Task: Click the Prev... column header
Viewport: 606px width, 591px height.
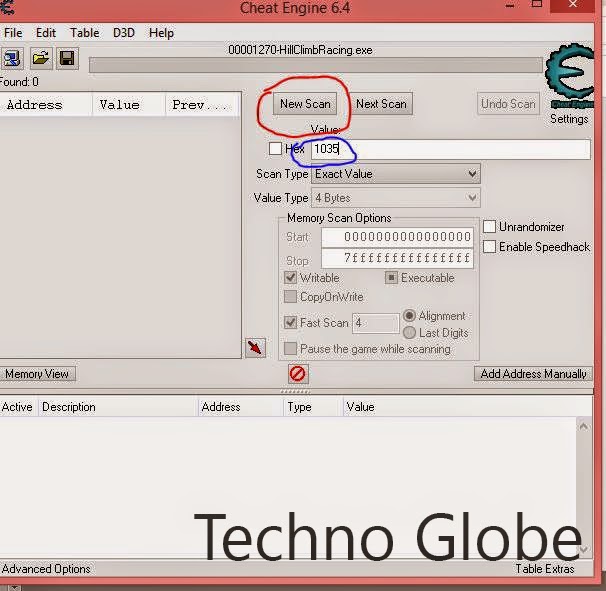Action: (x=203, y=105)
